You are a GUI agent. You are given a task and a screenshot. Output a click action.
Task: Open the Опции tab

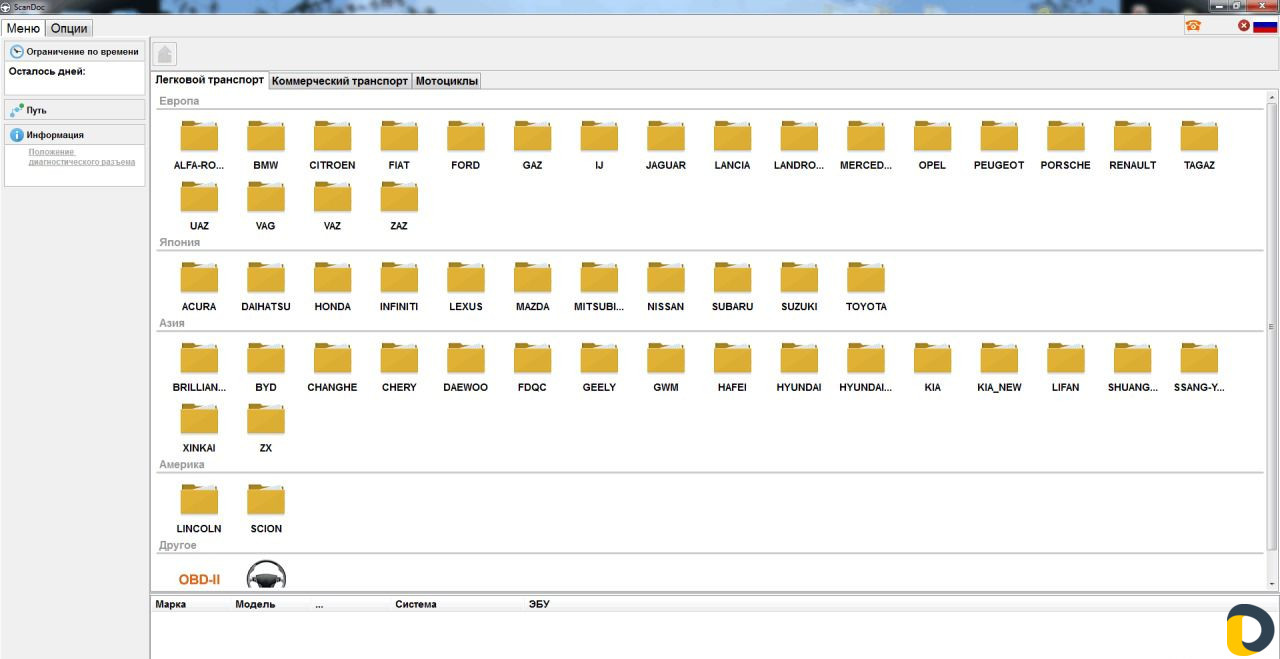[x=69, y=28]
